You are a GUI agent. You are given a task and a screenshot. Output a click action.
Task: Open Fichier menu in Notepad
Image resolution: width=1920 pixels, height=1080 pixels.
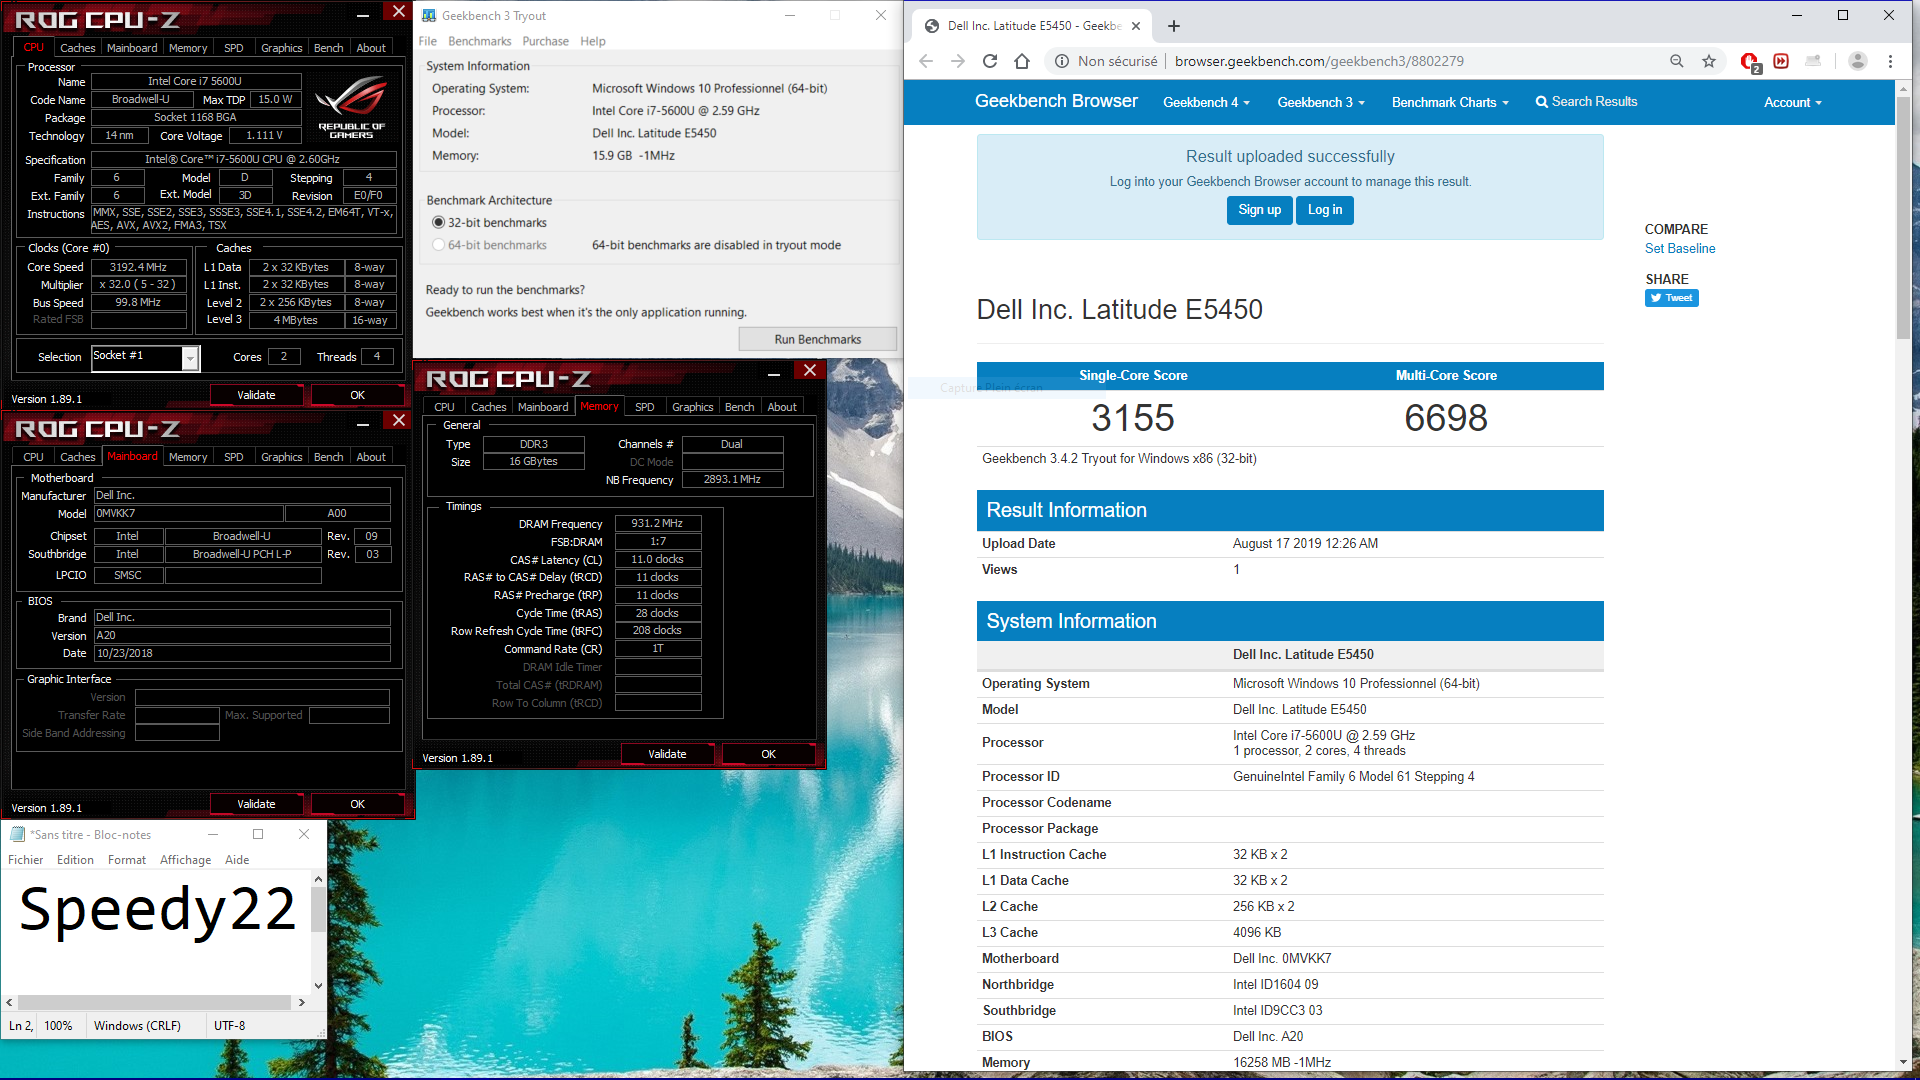[x=25, y=860]
